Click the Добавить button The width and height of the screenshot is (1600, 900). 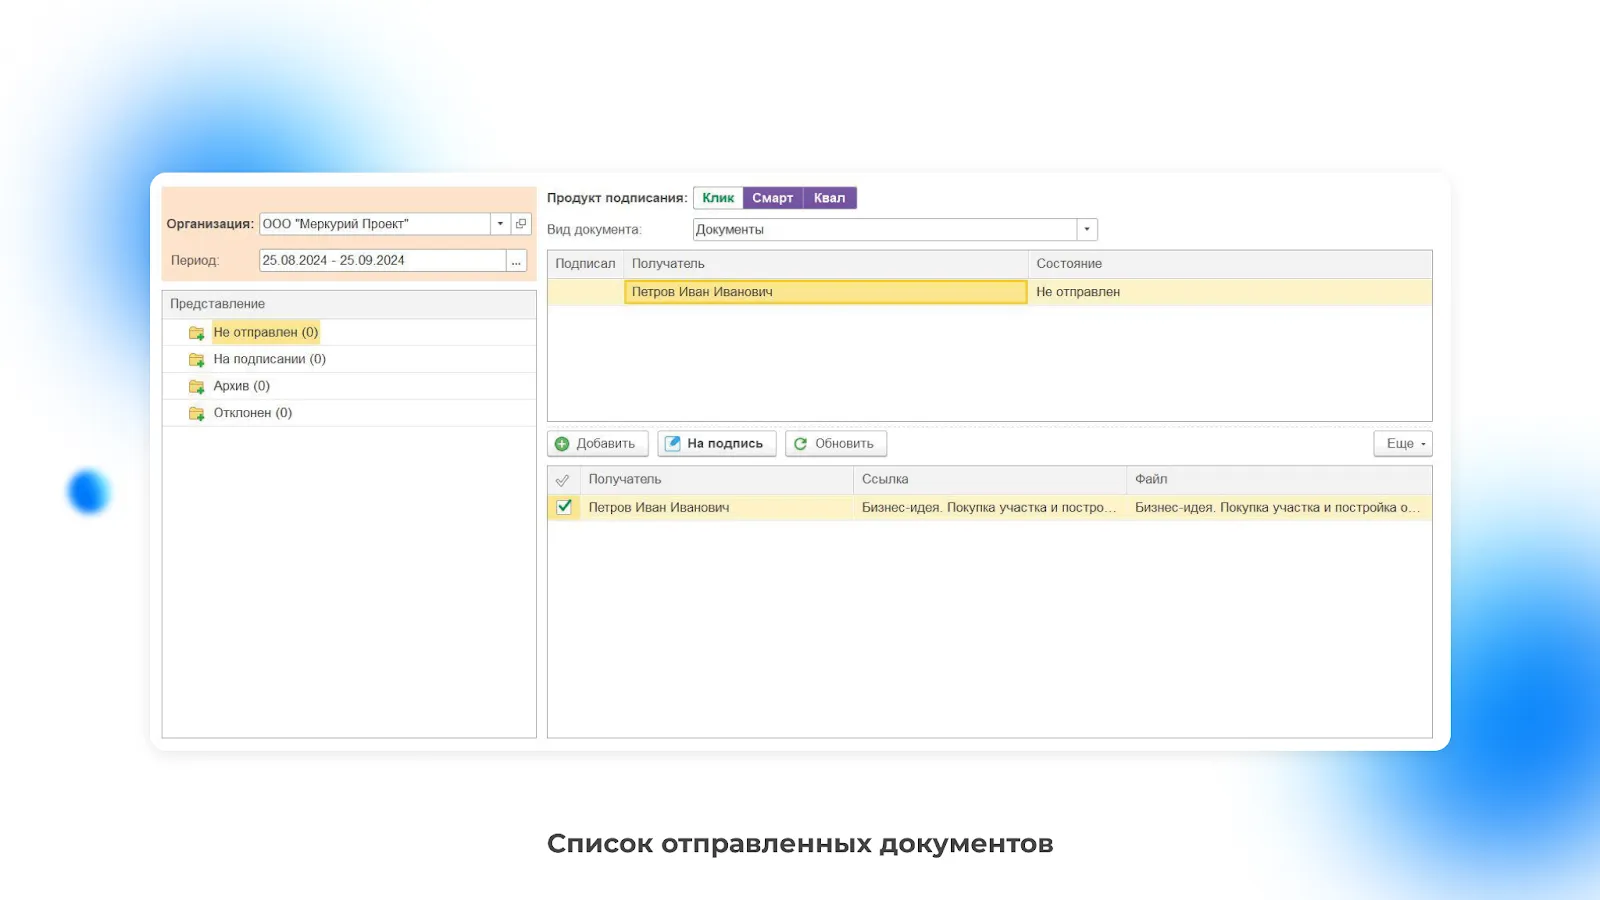coord(598,444)
